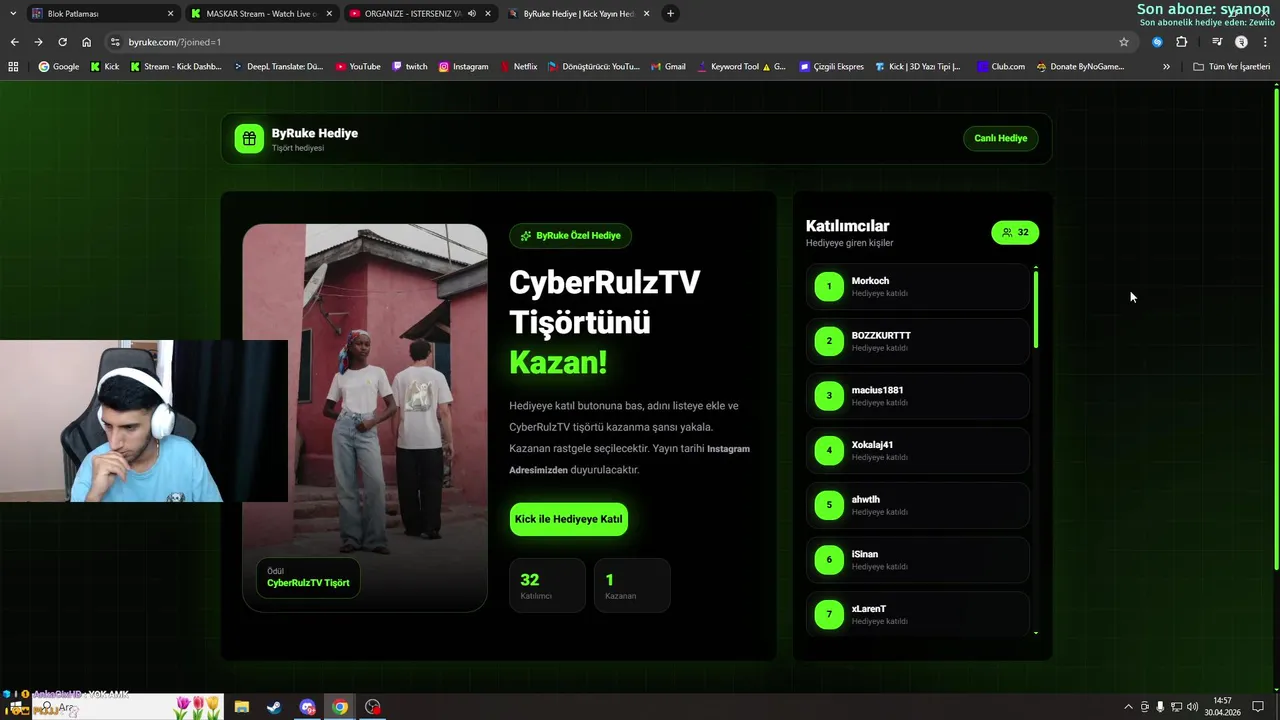Open the Chrome extensions puzzle icon
Viewport: 1280px width, 720px height.
point(1182,42)
